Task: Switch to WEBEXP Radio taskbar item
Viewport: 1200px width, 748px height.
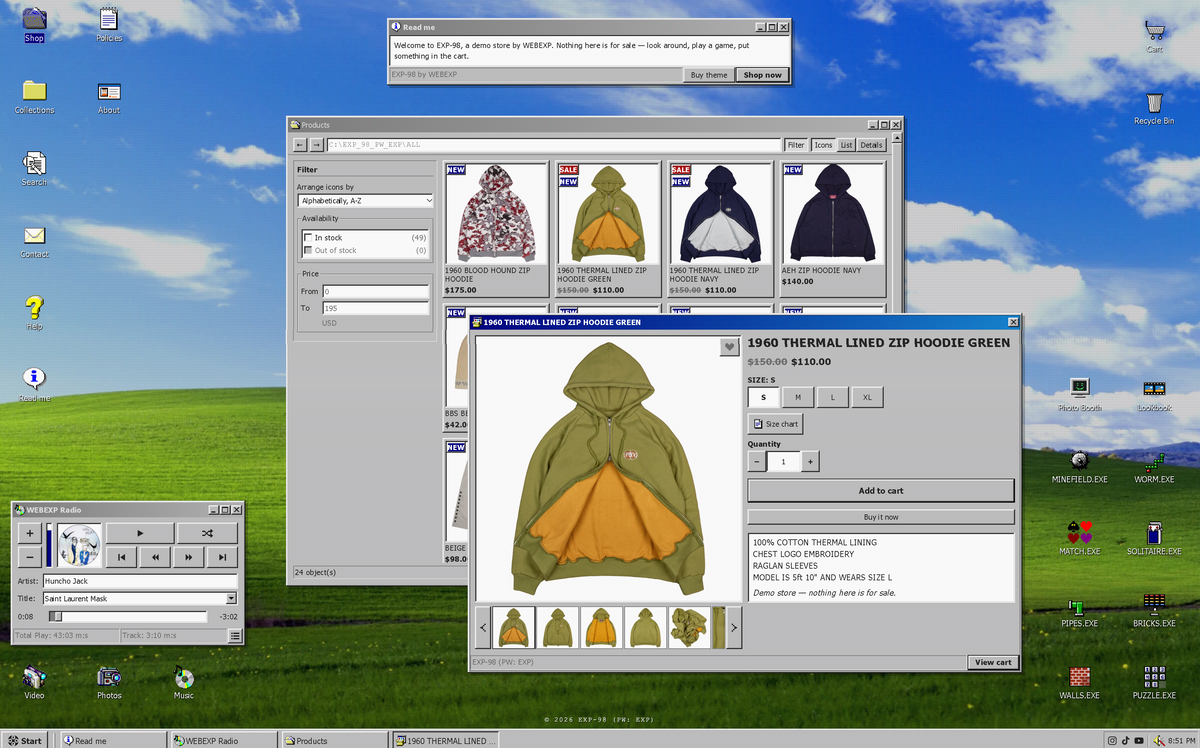Action: pyautogui.click(x=225, y=741)
